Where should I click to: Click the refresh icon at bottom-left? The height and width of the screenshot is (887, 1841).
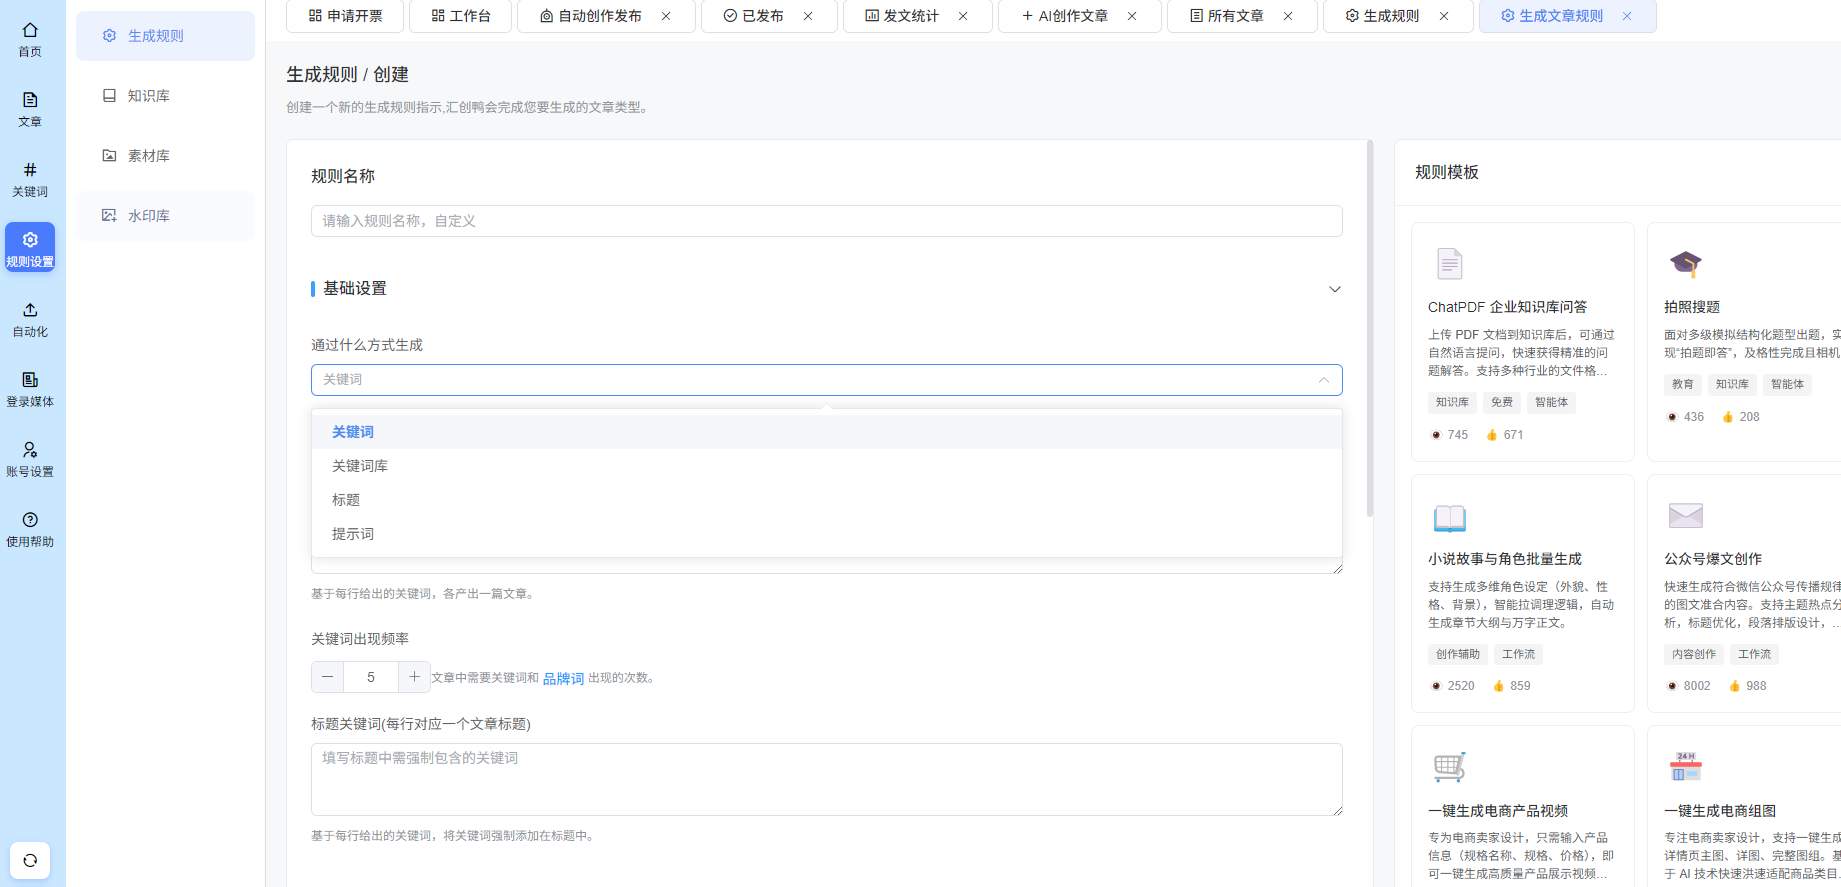tap(30, 860)
